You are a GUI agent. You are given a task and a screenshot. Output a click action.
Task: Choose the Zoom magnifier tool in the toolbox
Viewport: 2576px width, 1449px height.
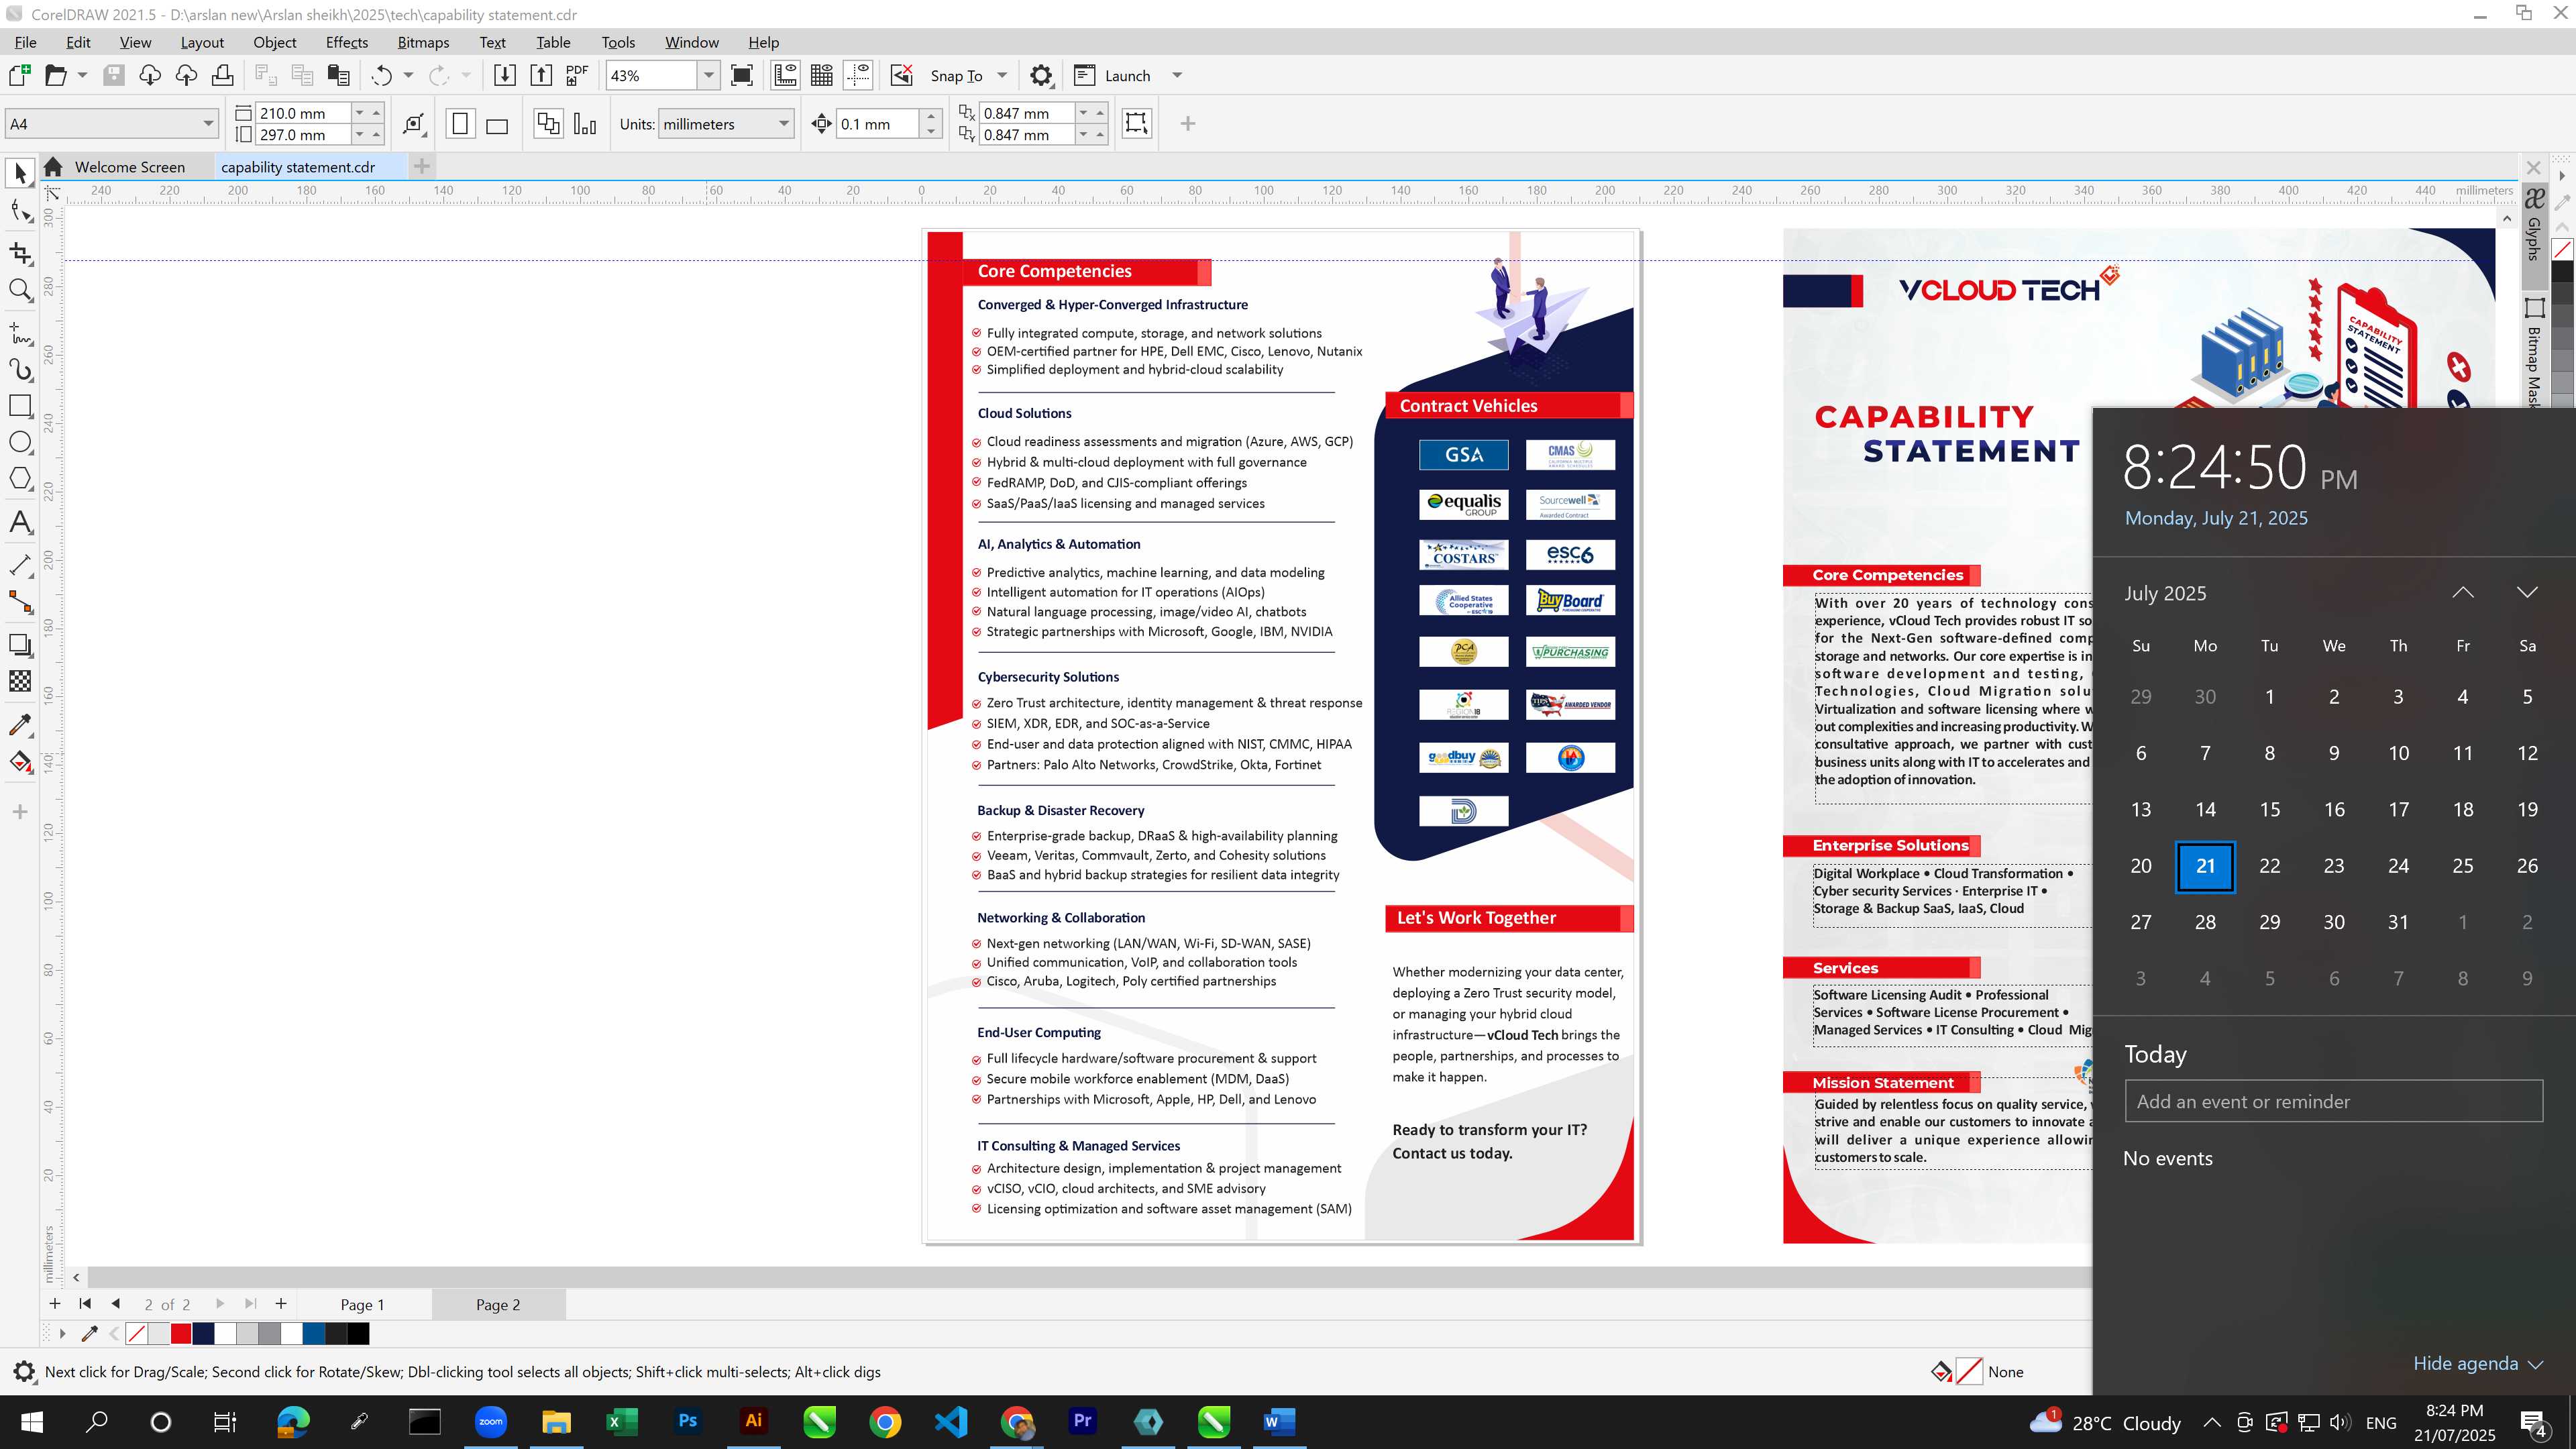20,290
